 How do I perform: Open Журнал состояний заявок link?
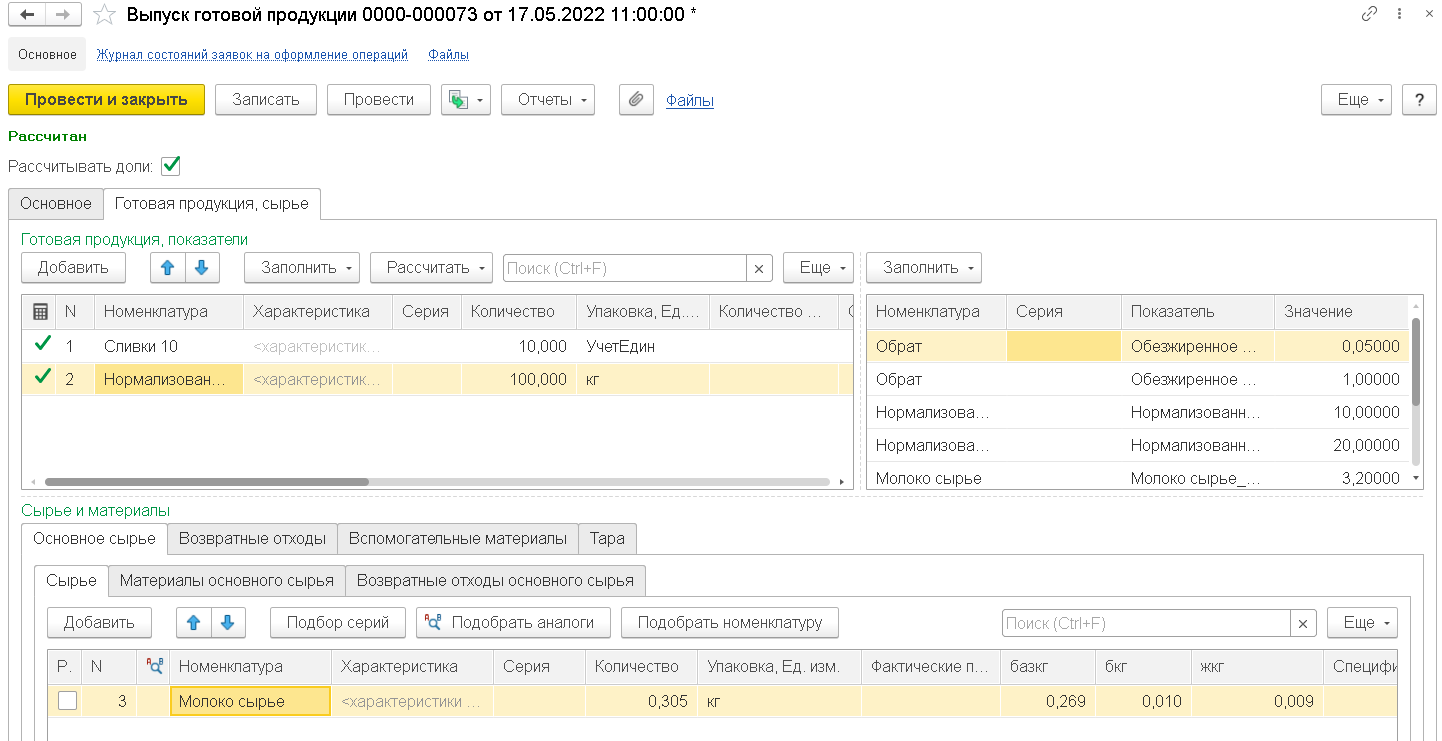[x=252, y=55]
